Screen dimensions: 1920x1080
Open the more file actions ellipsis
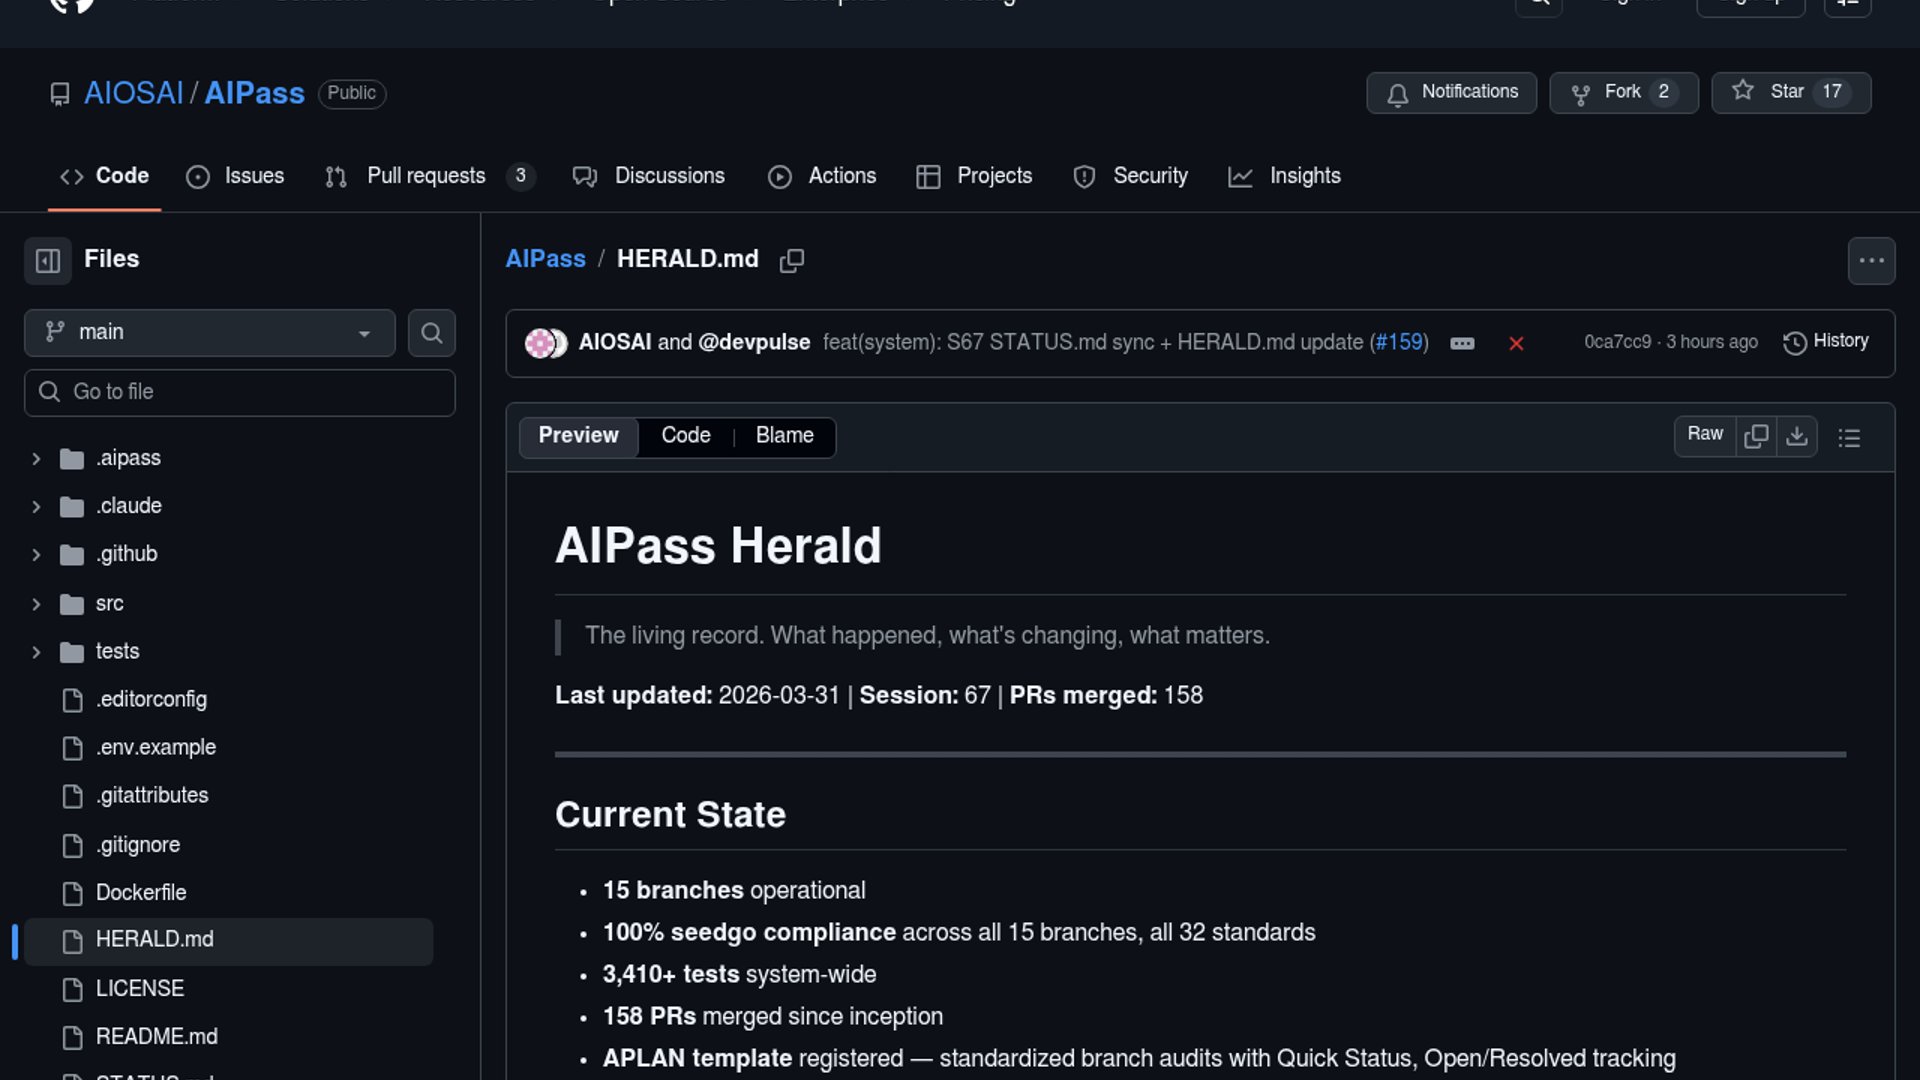tap(1871, 261)
